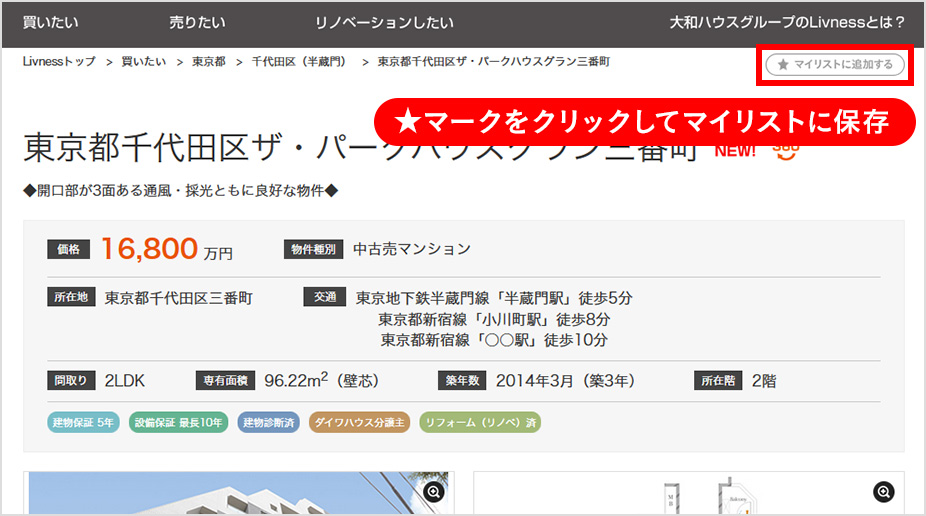This screenshot has width=926, height=516.
Task: Click the 物件種別 label badge
Action: (x=314, y=249)
